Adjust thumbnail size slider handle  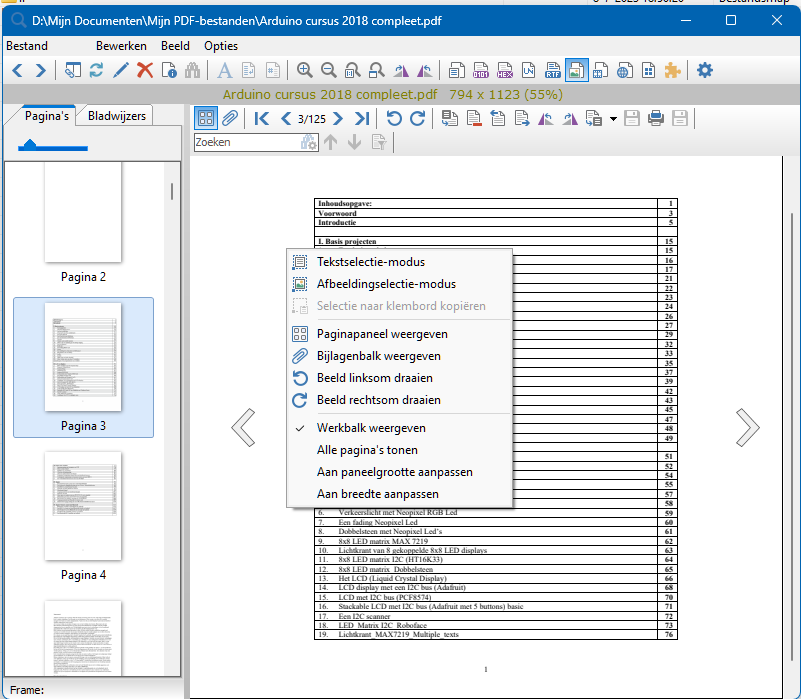(x=30, y=145)
